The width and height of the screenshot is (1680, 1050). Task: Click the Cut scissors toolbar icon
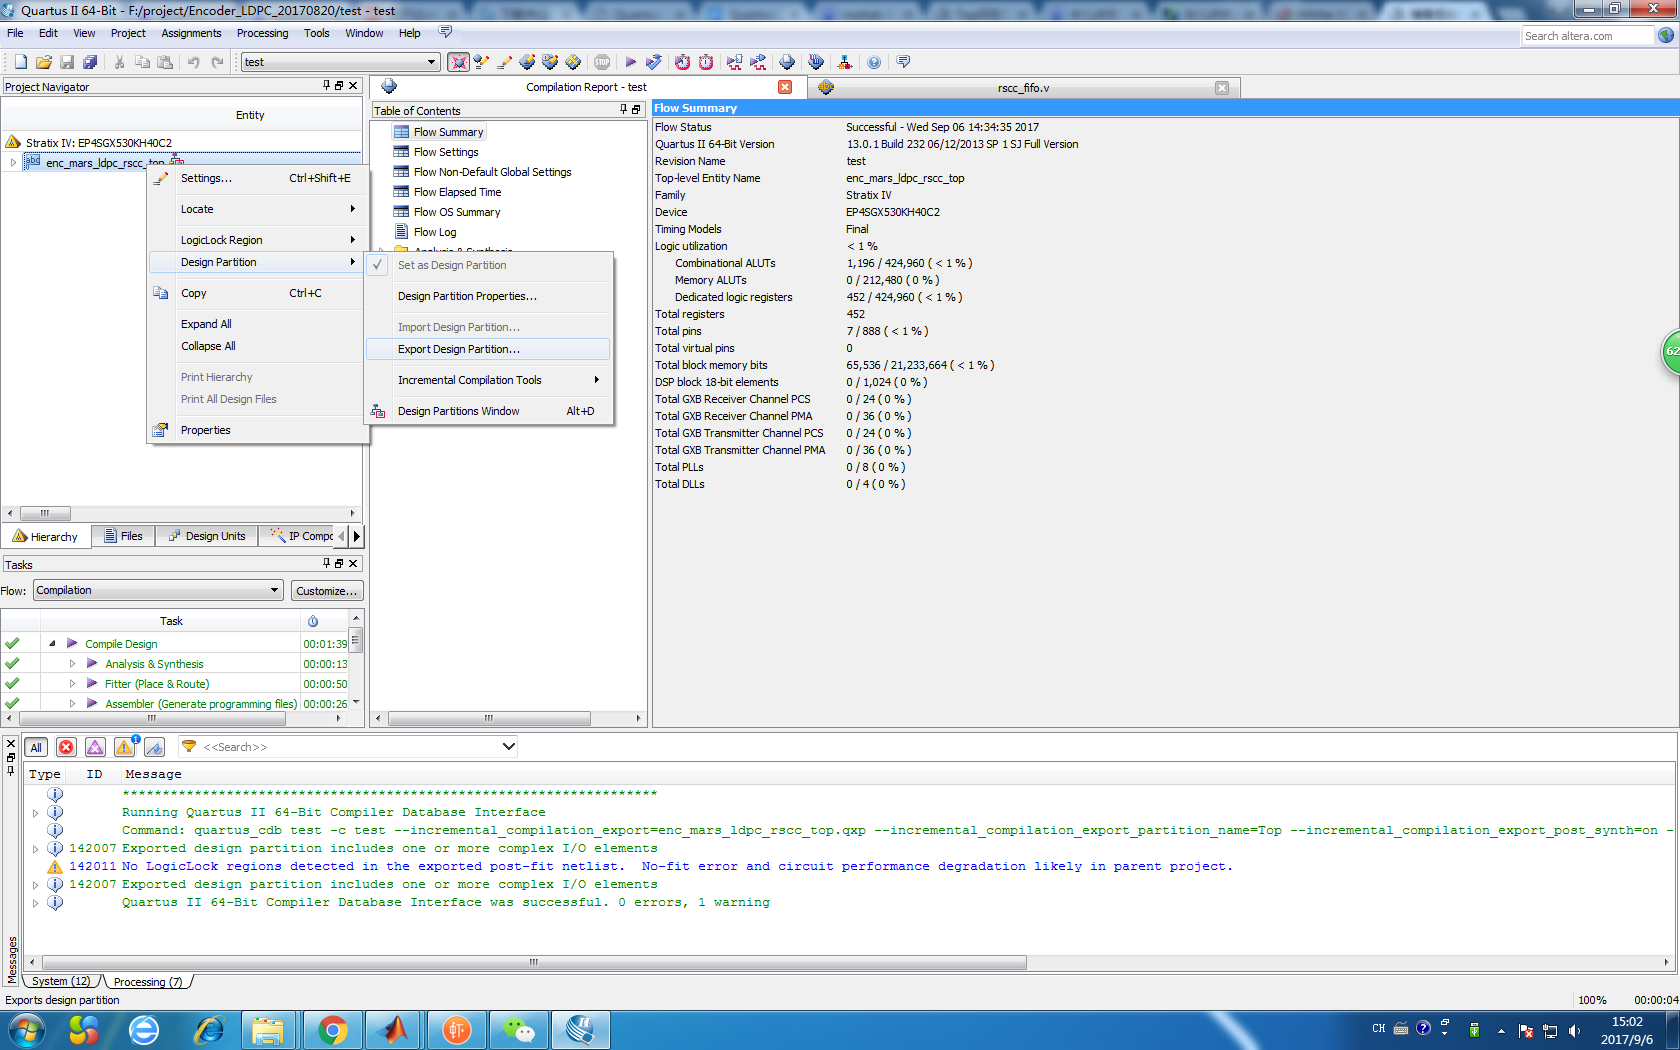[x=119, y=62]
